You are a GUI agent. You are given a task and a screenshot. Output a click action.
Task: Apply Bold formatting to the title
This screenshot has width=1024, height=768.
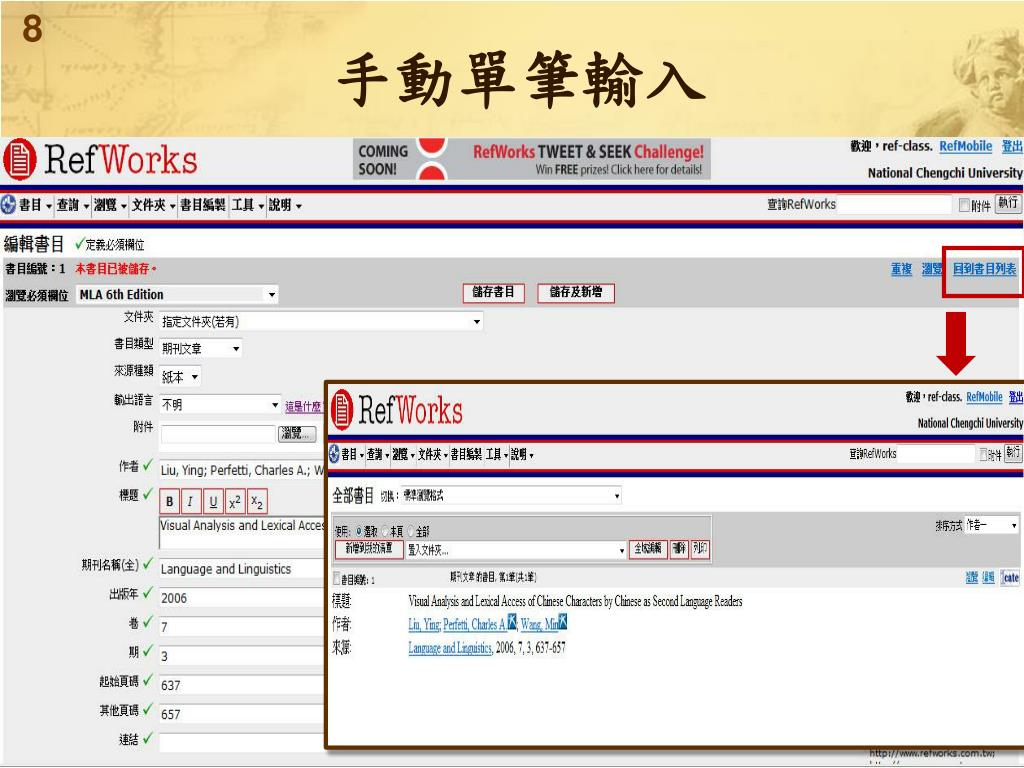(170, 502)
